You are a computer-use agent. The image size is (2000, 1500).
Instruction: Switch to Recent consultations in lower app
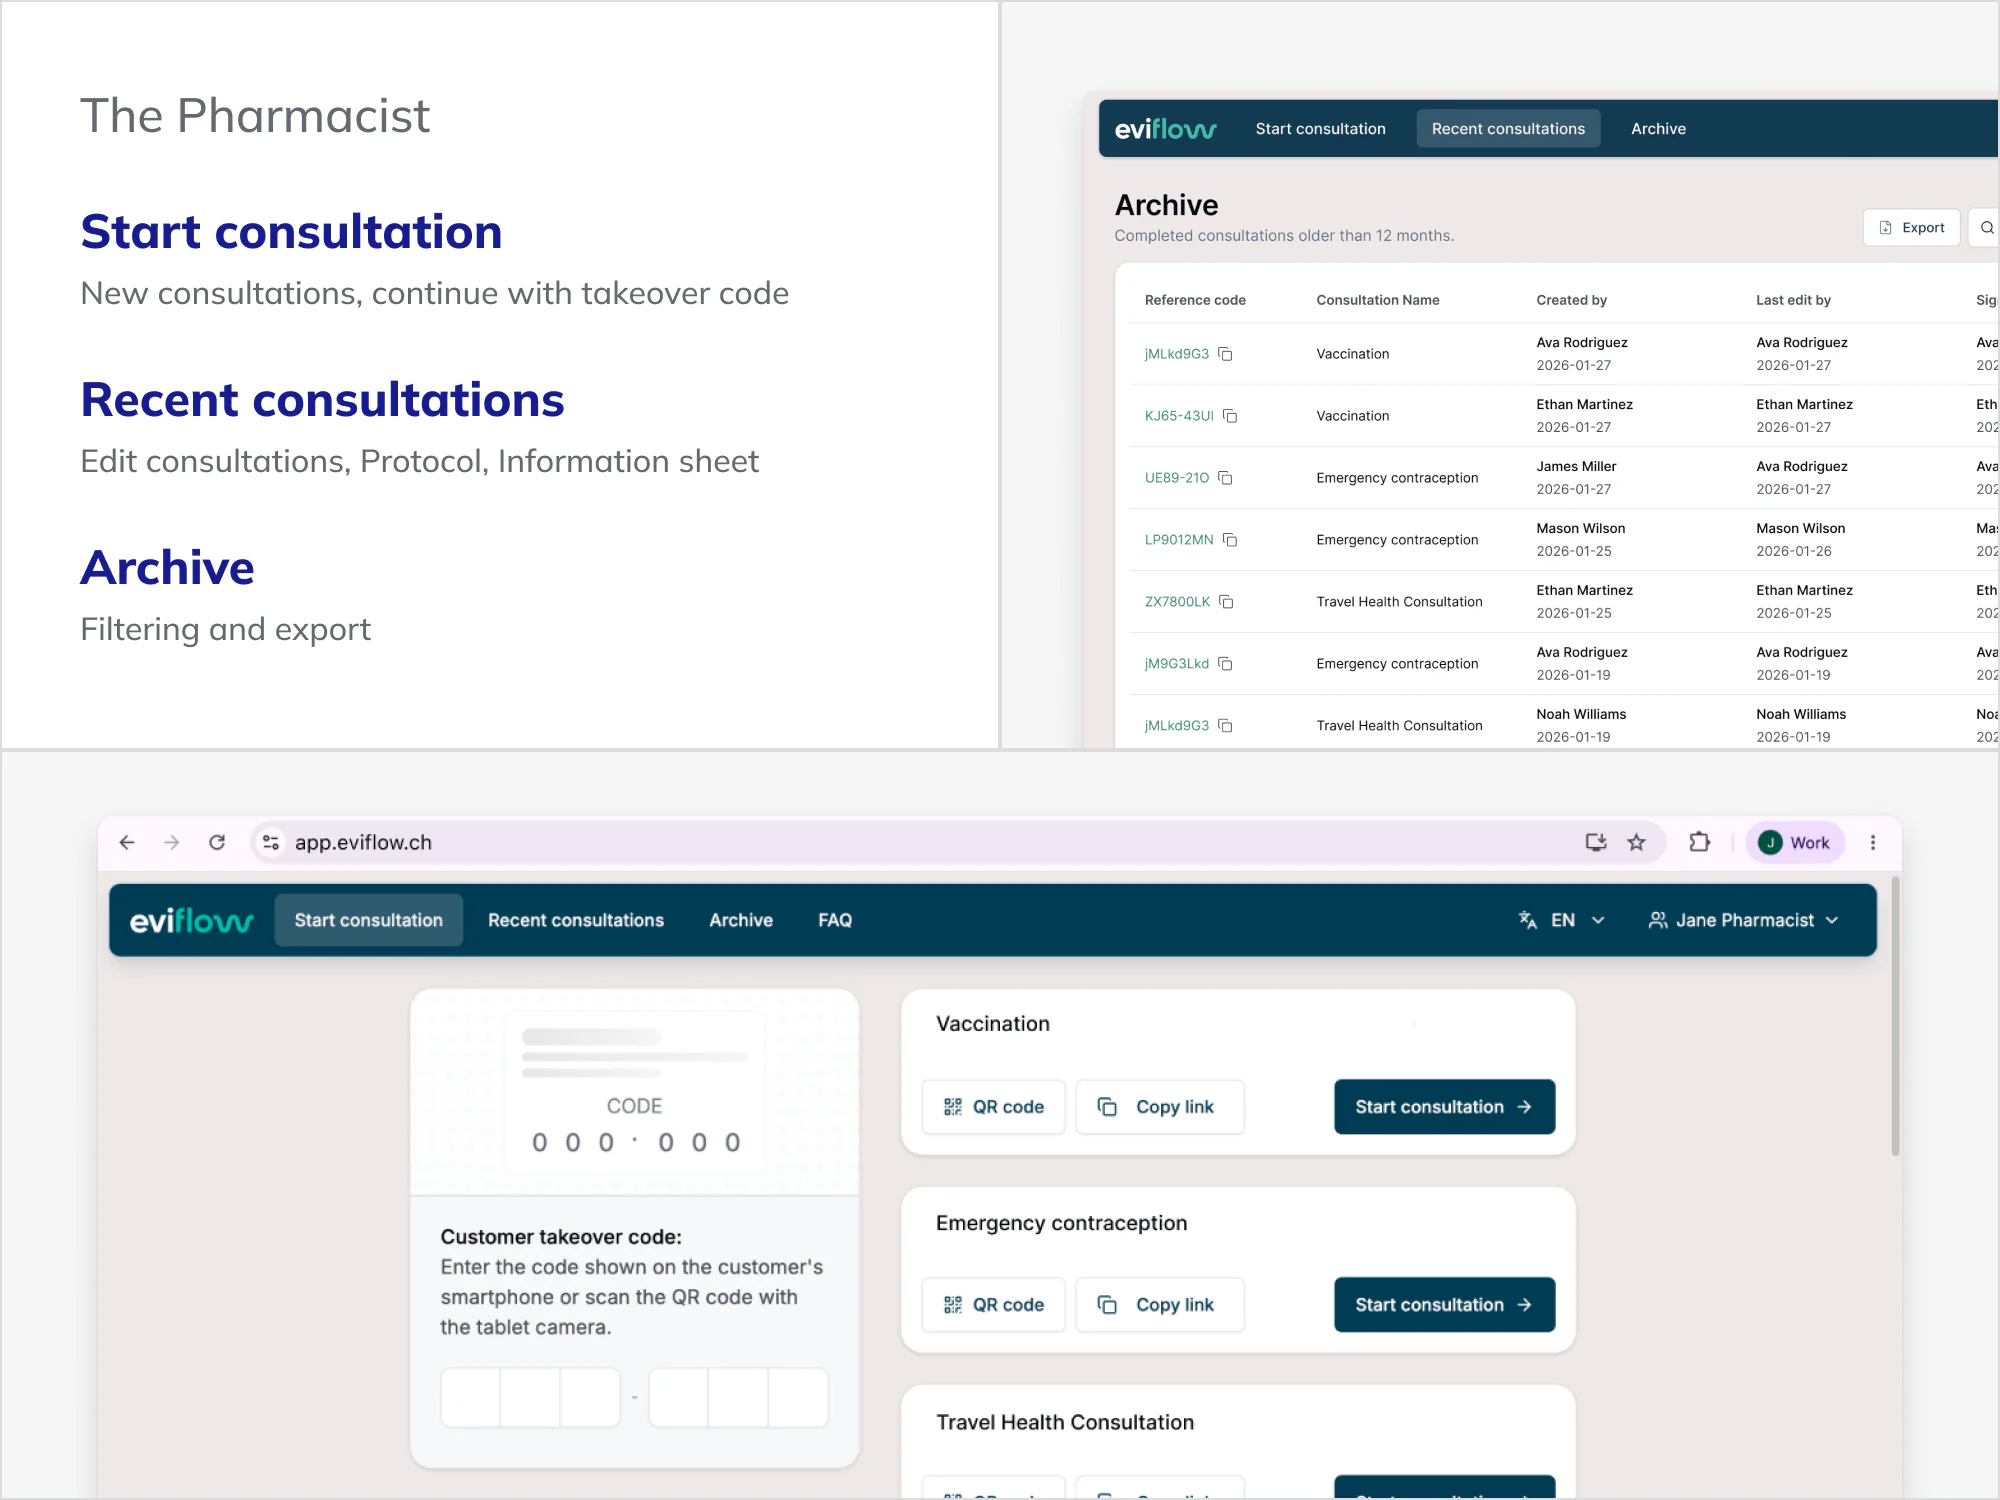[575, 920]
